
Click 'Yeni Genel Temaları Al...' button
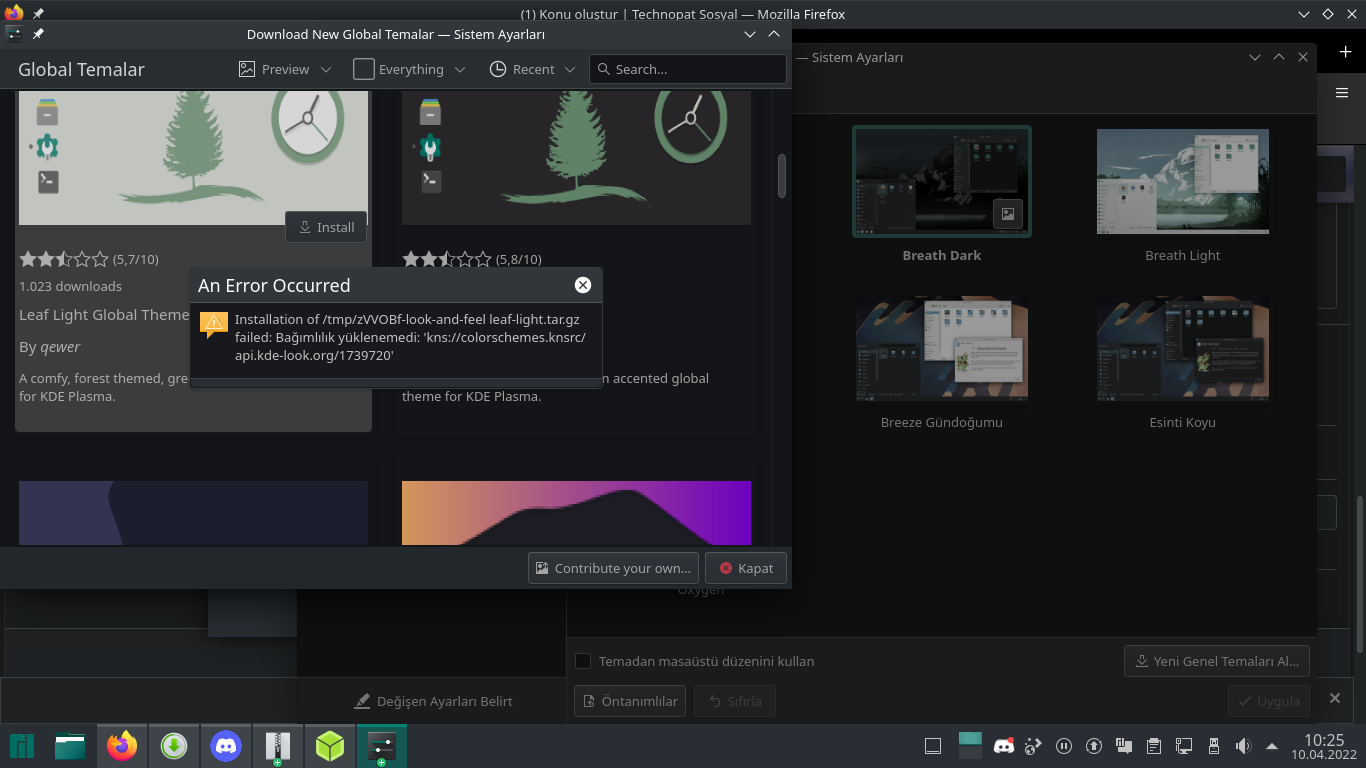(1217, 661)
